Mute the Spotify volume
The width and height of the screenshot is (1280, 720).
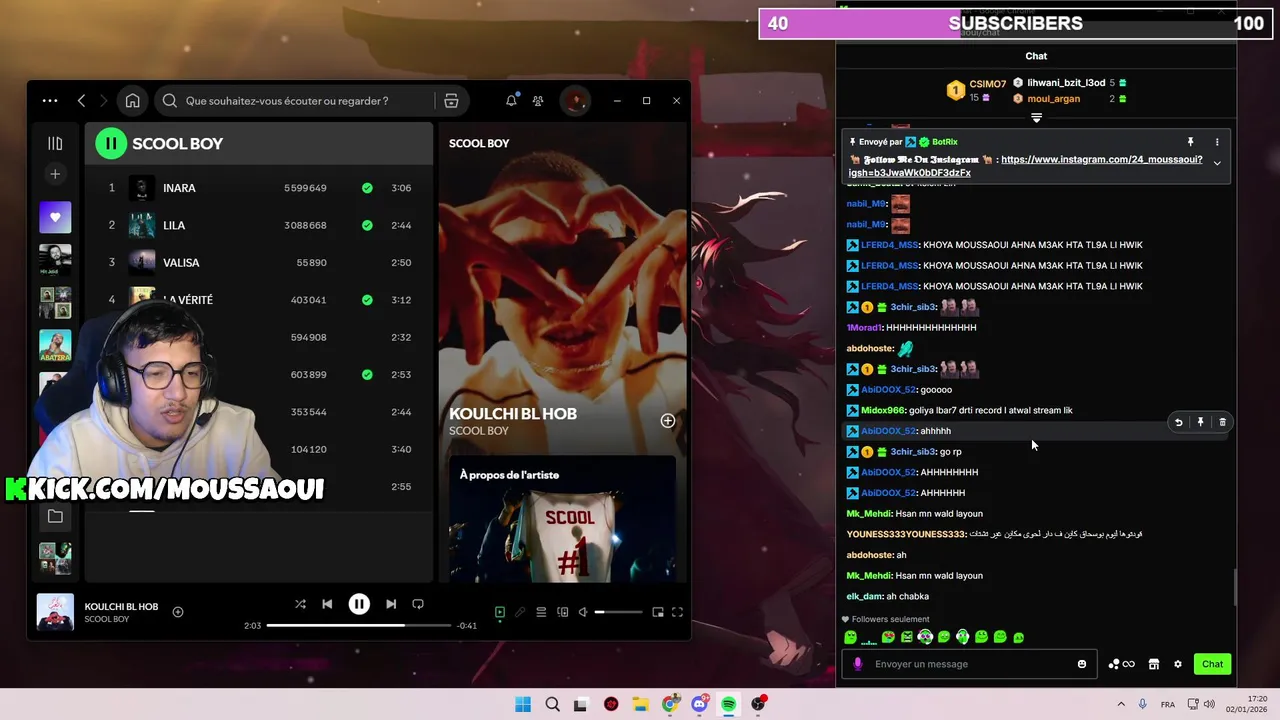tap(583, 612)
